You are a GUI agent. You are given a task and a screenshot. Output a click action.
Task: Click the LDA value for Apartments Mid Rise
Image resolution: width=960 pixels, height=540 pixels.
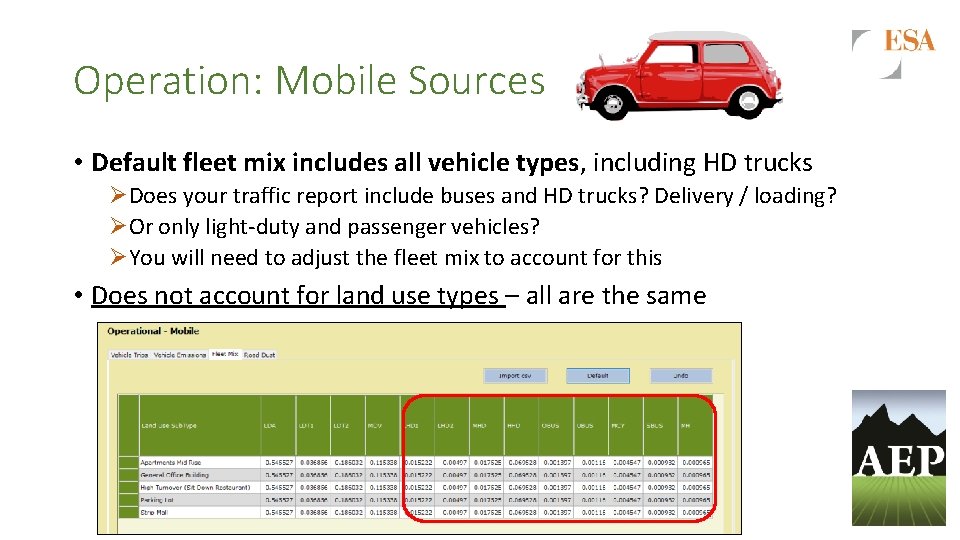(x=279, y=463)
